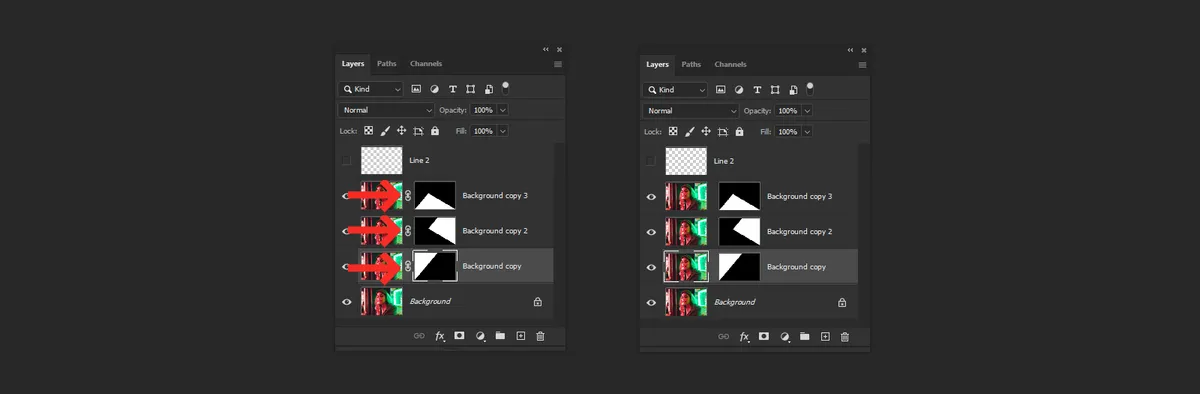Lock all padlock icon in left panel's Lock row
This screenshot has height=394, width=1200.
pyautogui.click(x=435, y=131)
